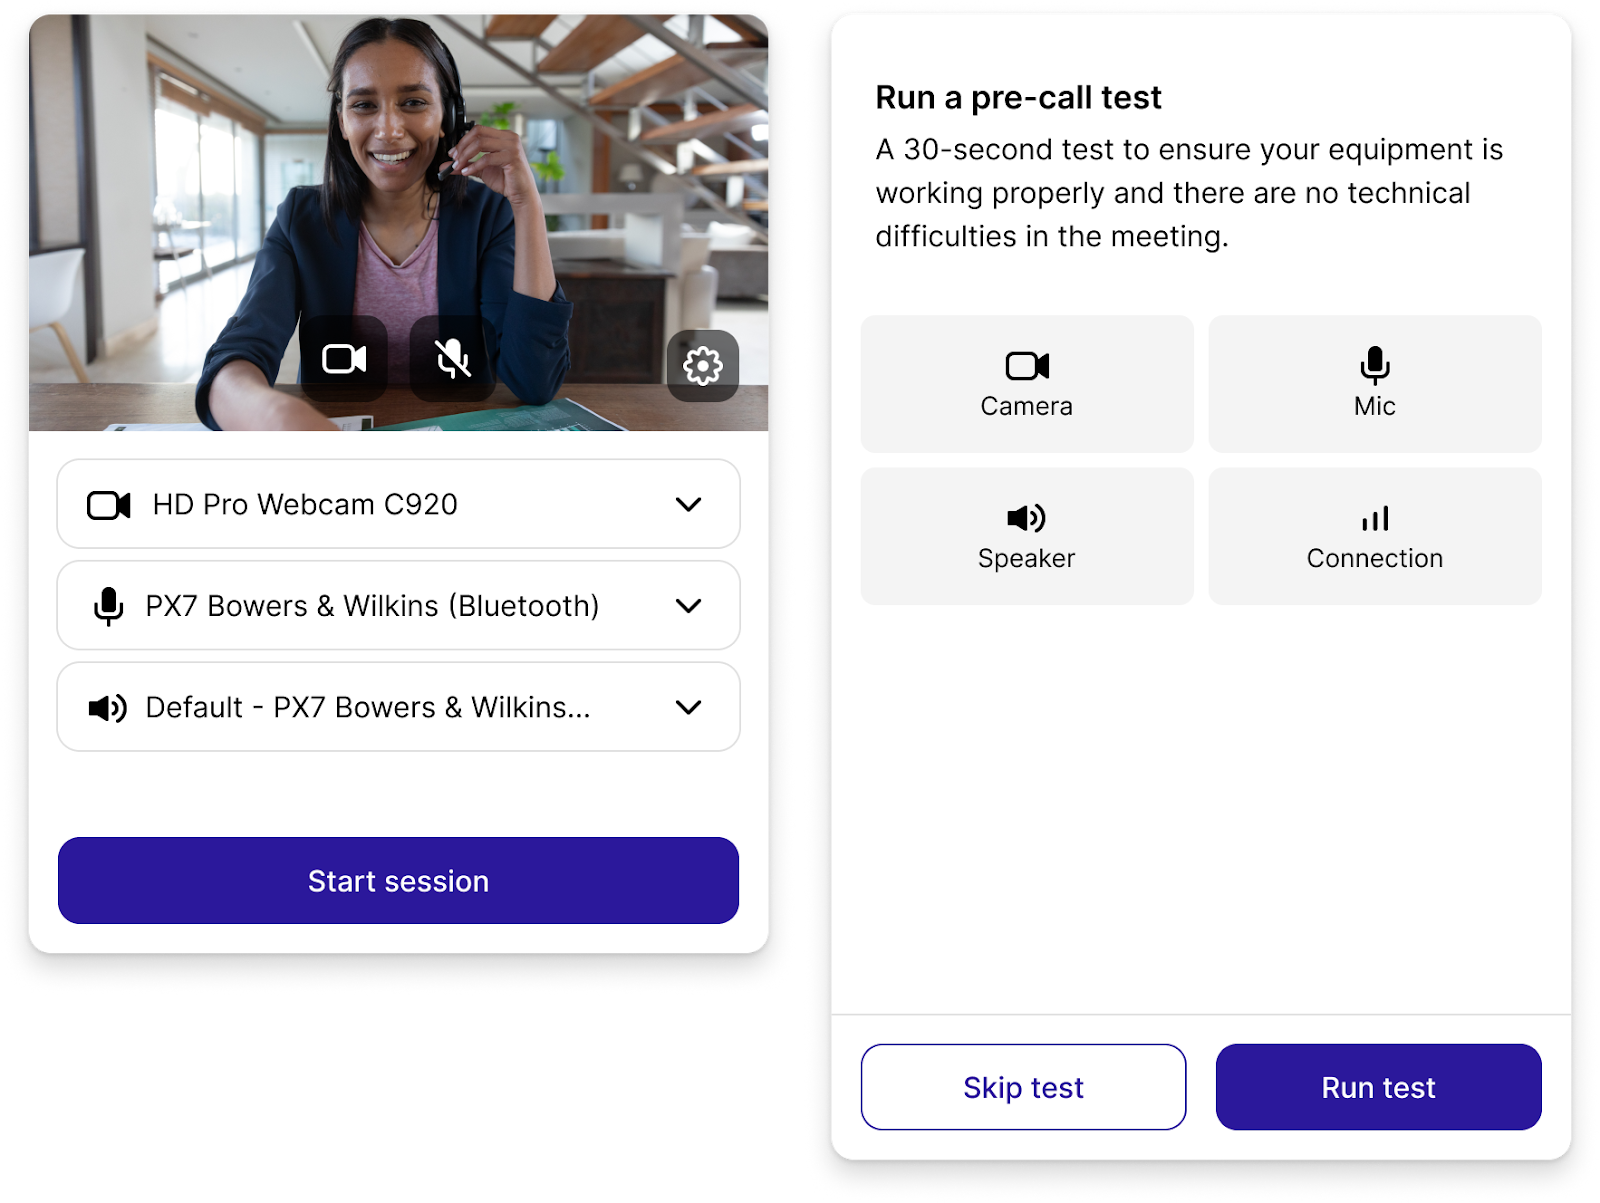Click the Start session button
The height and width of the screenshot is (1203, 1600).
tap(398, 881)
